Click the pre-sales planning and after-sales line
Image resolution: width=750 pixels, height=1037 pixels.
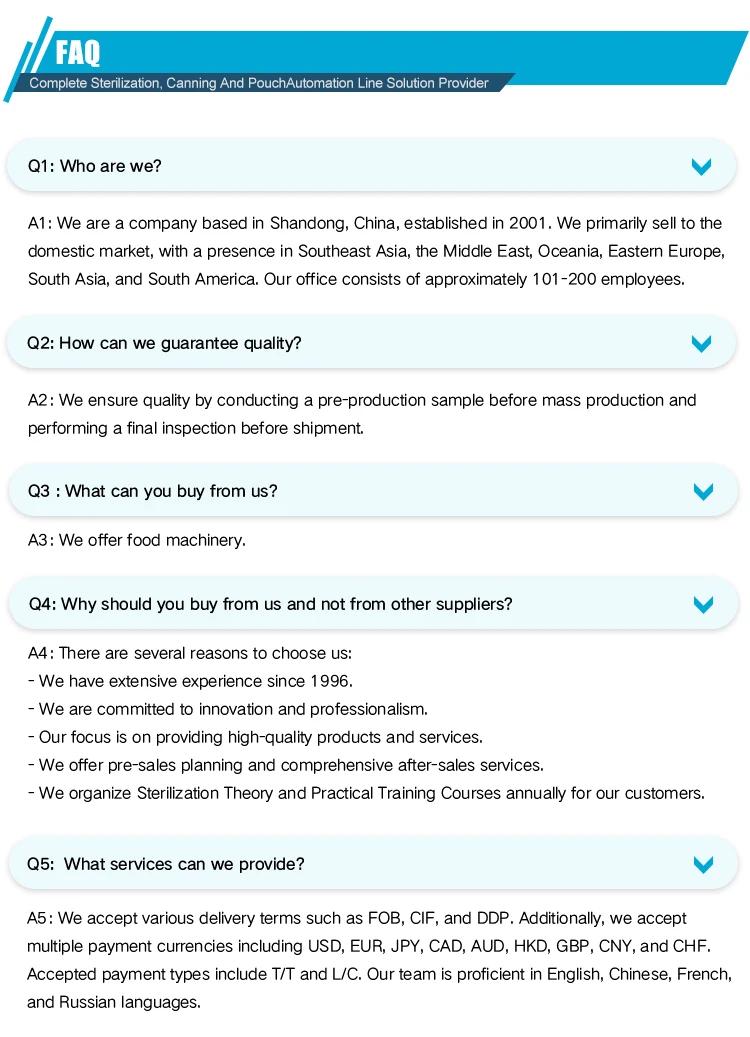point(286,765)
